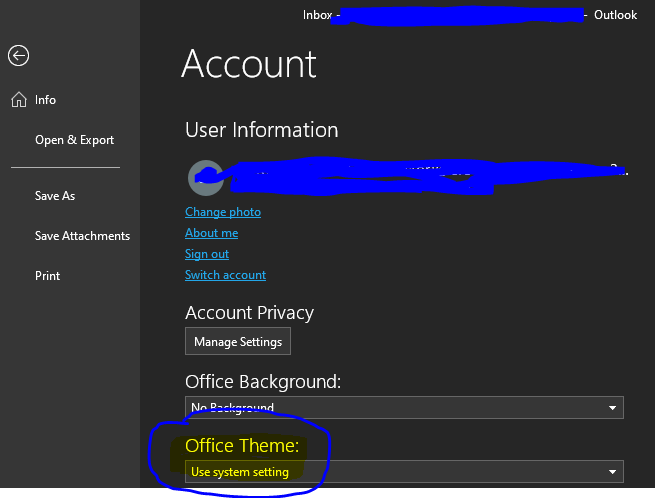655x498 pixels.
Task: Click the user profile photo avatar
Action: click(x=206, y=178)
